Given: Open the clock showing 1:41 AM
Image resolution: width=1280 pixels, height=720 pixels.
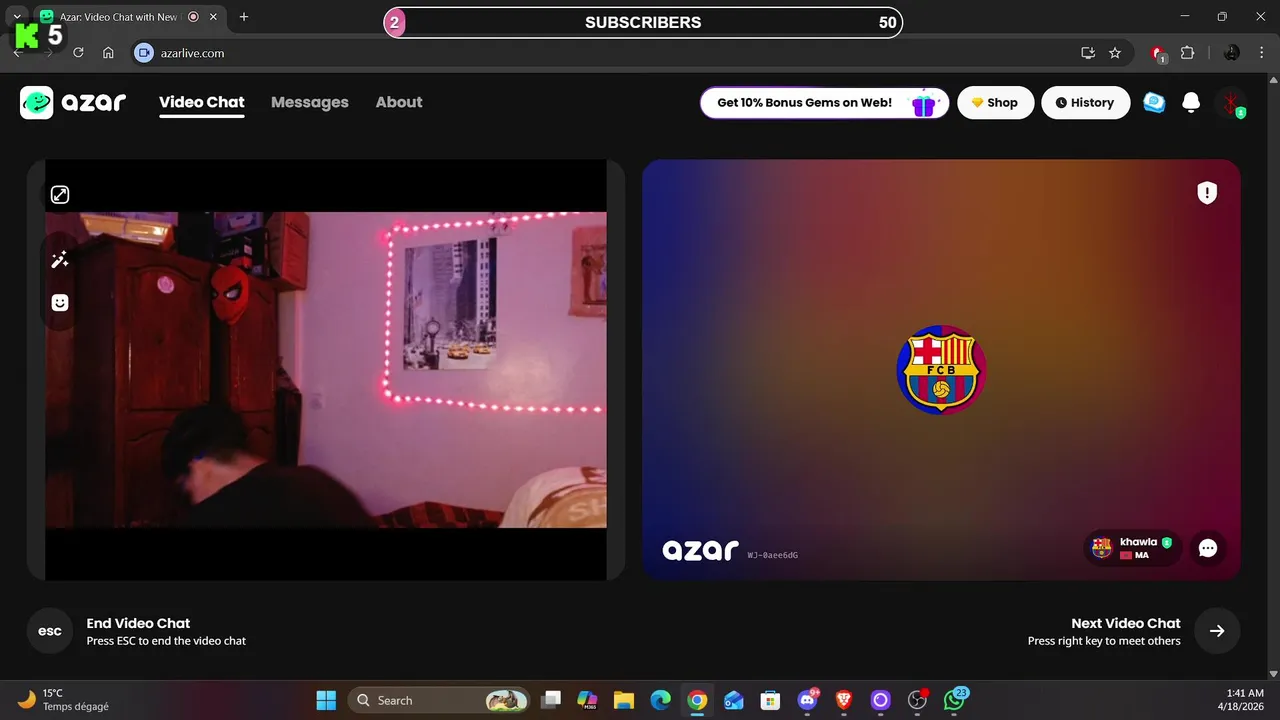Looking at the screenshot, I should click(x=1241, y=700).
